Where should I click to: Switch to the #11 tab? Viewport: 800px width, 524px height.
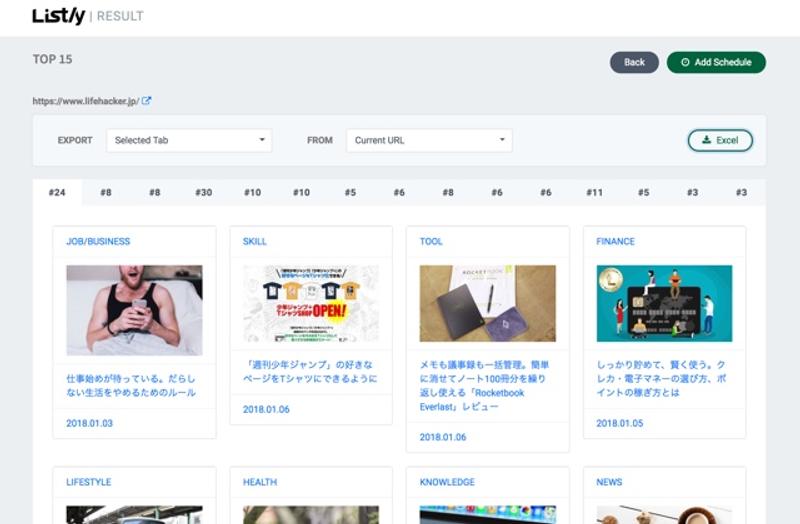pyautogui.click(x=594, y=192)
